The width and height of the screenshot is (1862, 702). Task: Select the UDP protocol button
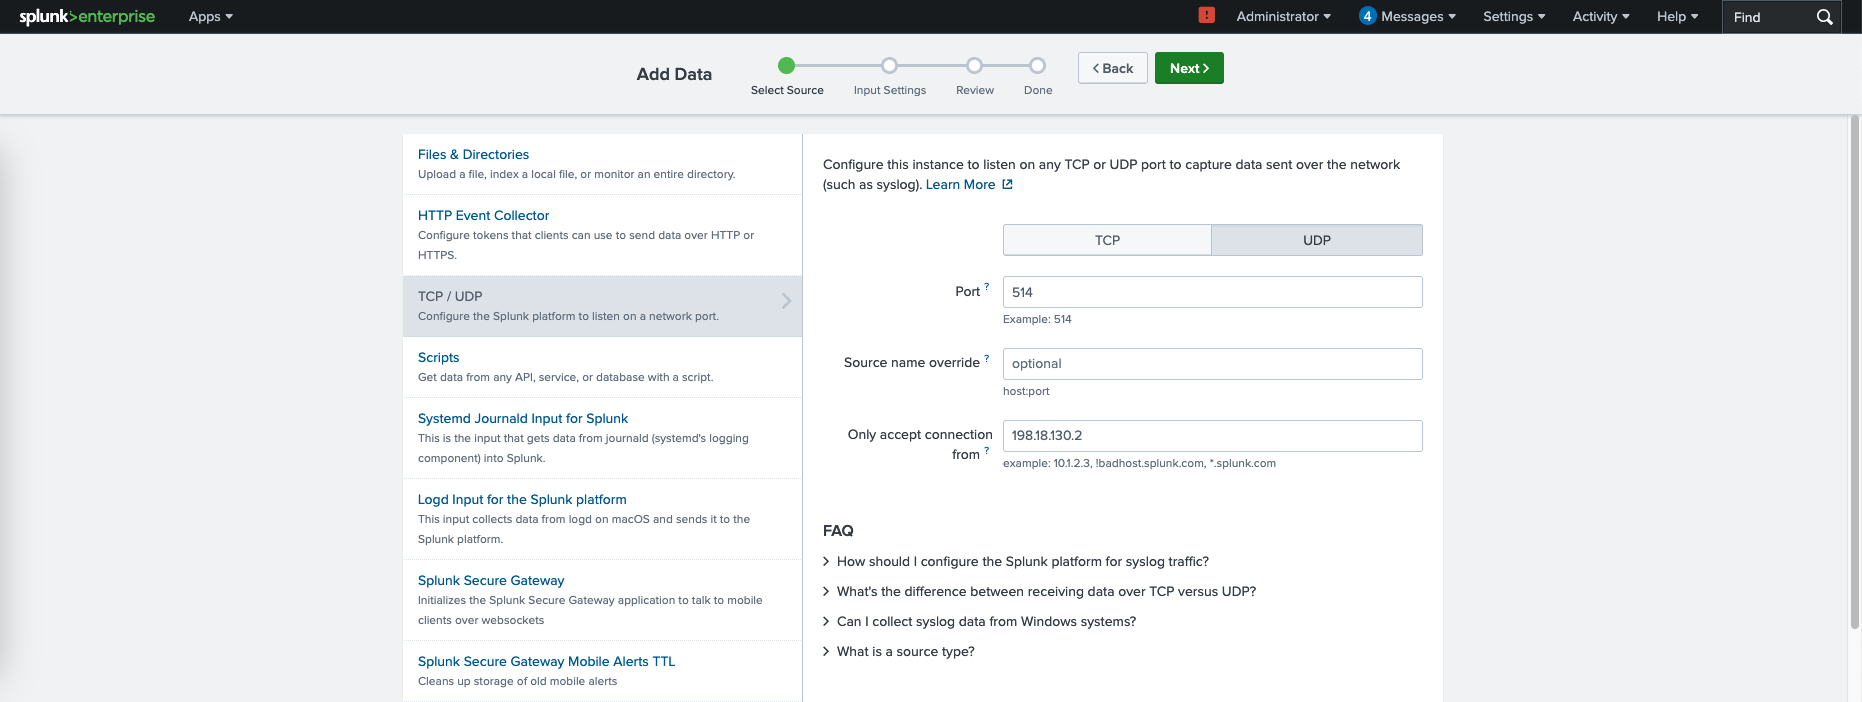tap(1316, 240)
